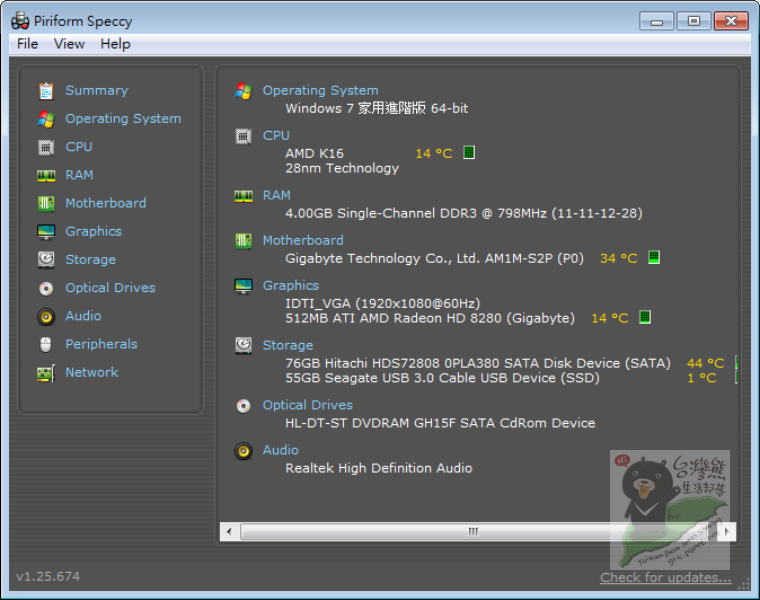Open the RAM section from sidebar
Screen dimensions: 760x600
point(79,175)
